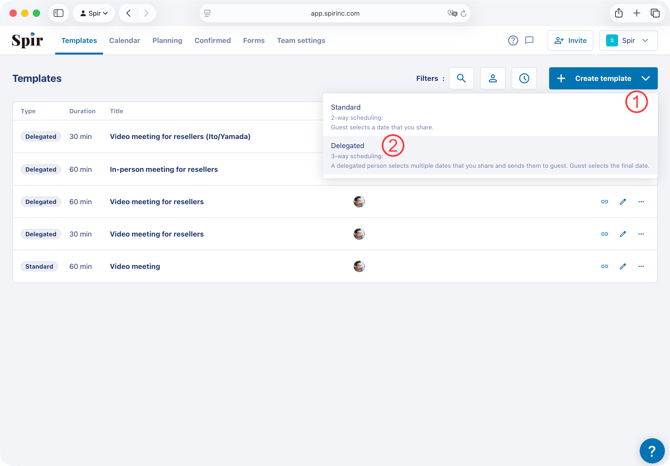This screenshot has height=466, width=670.
Task: Edit the Standard Video meeting template
Action: 623,266
